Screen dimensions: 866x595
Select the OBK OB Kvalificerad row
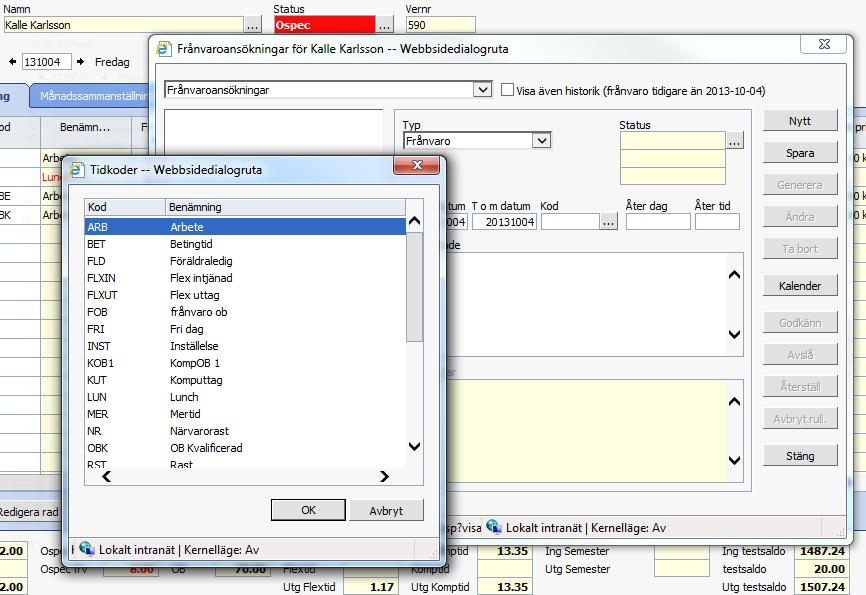(x=245, y=448)
